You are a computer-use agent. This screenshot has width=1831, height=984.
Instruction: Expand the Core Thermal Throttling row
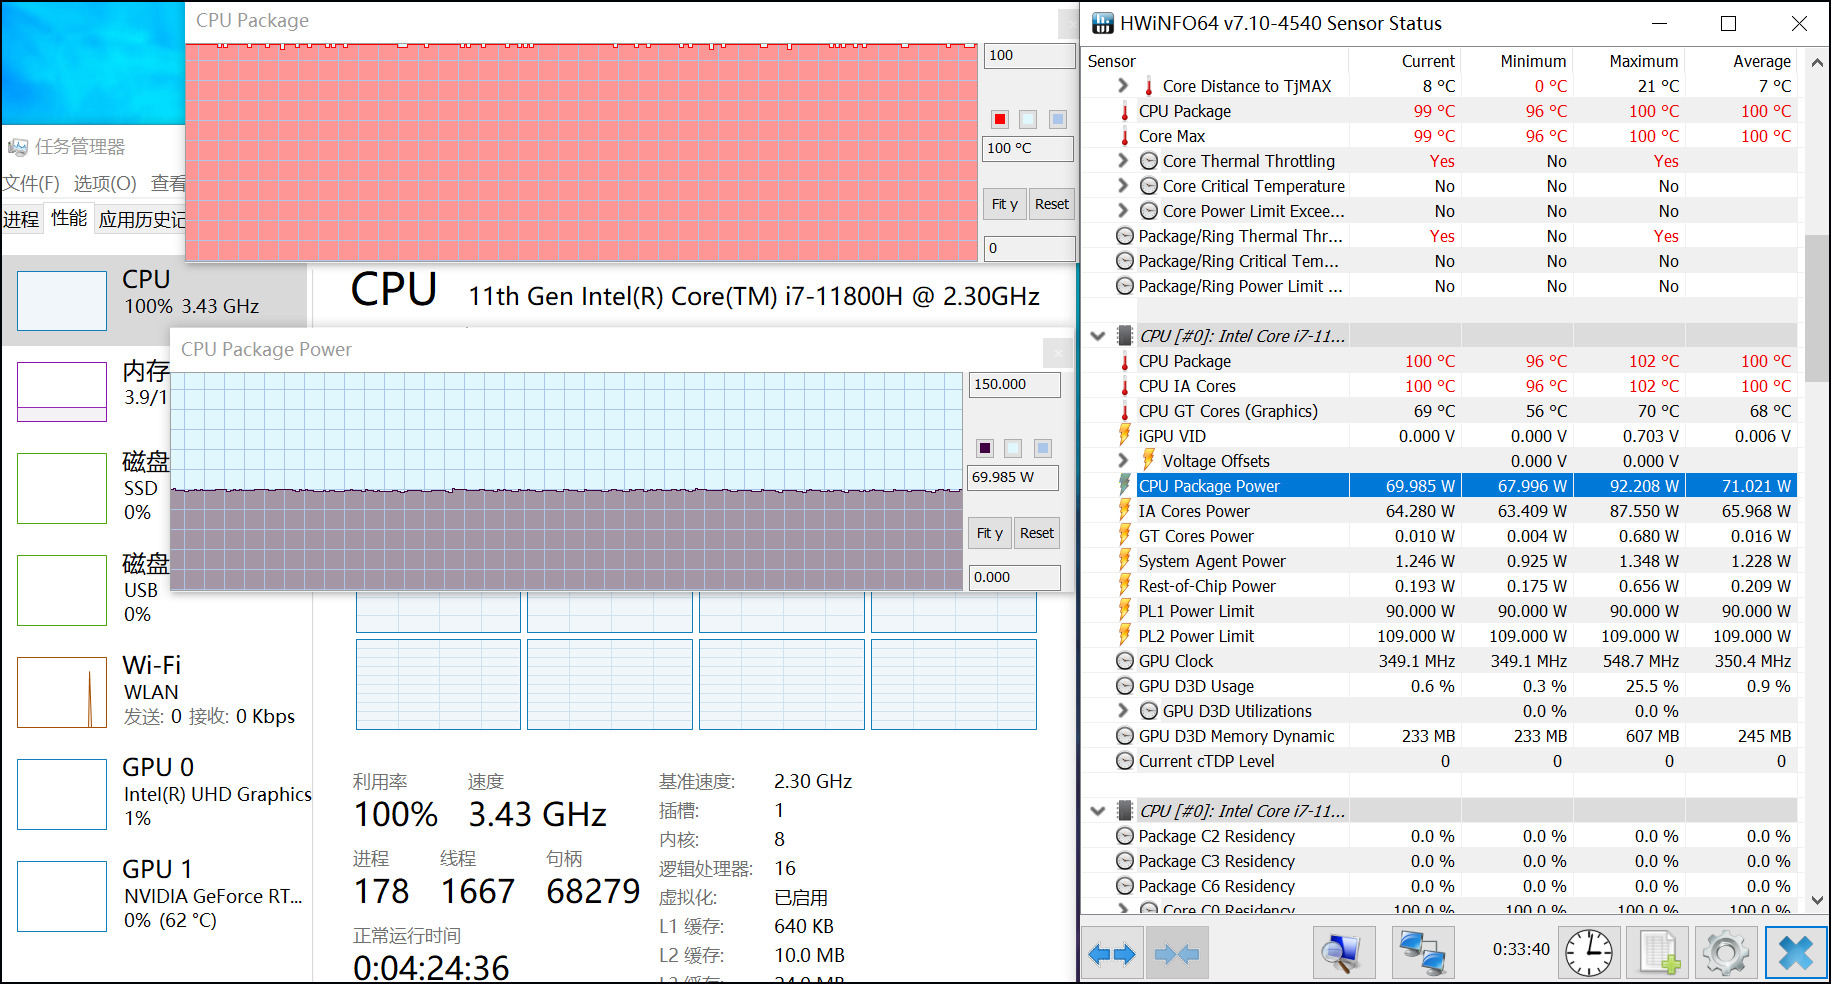coord(1123,161)
